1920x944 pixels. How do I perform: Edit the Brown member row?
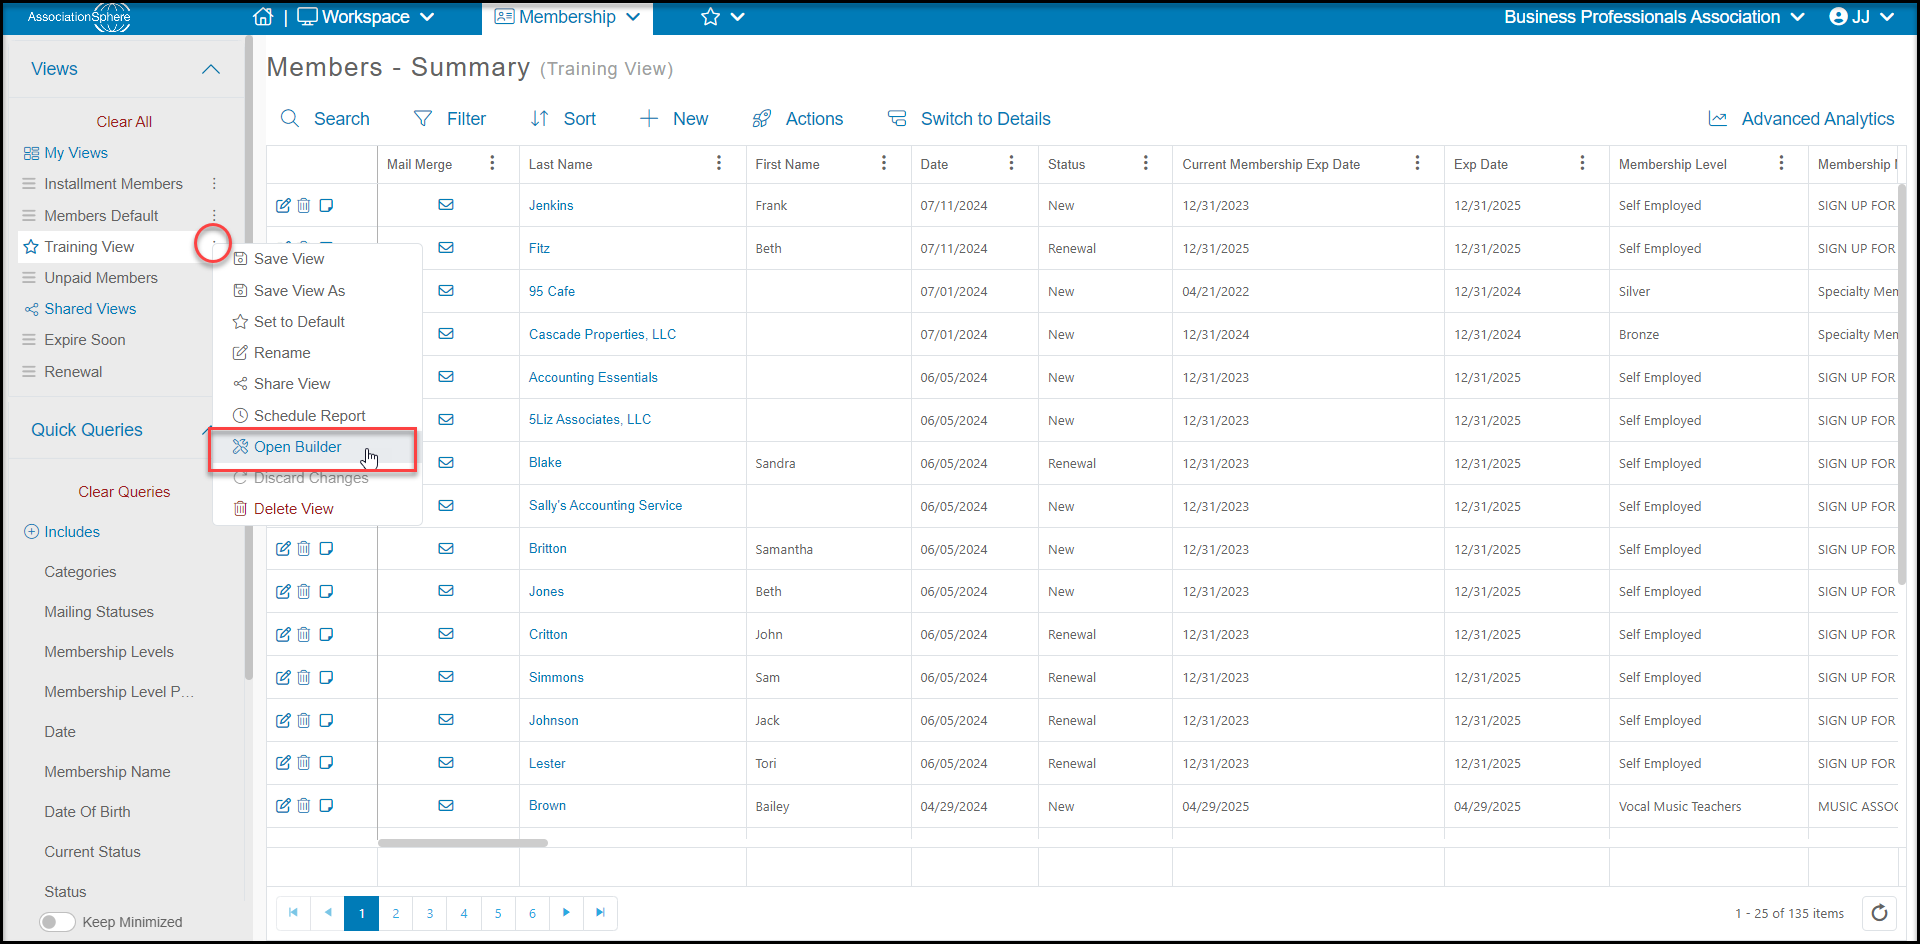click(283, 805)
